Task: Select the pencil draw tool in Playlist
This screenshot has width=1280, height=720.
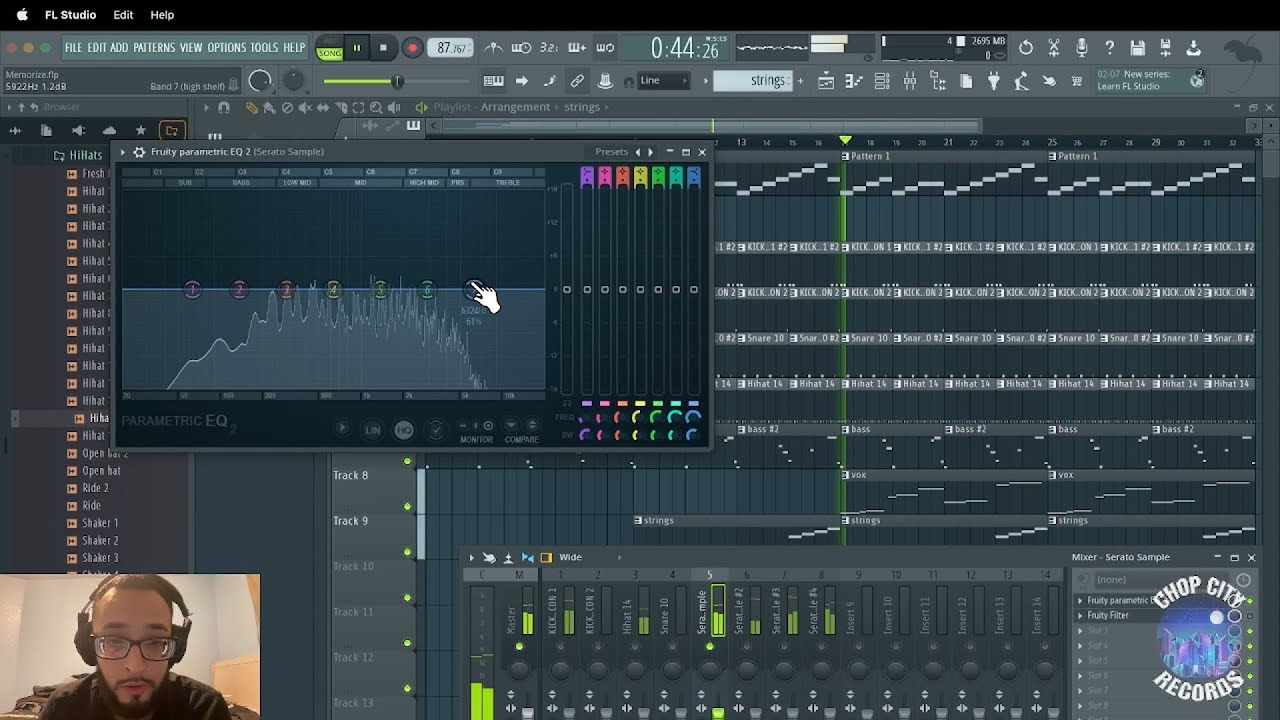Action: click(x=251, y=107)
